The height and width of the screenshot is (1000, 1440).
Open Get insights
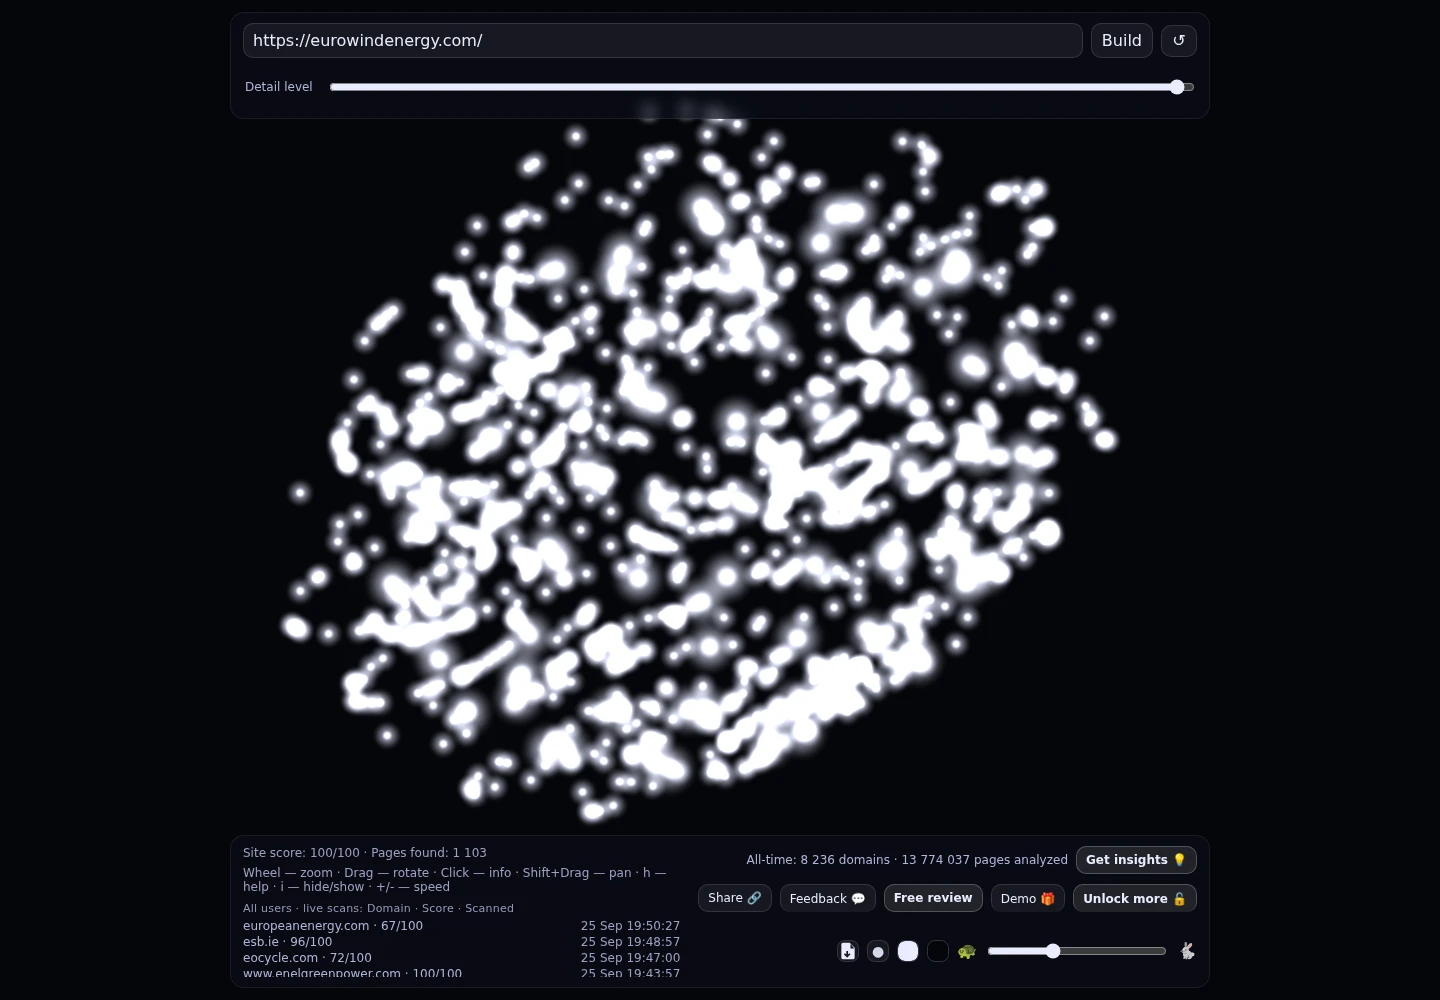1136,860
